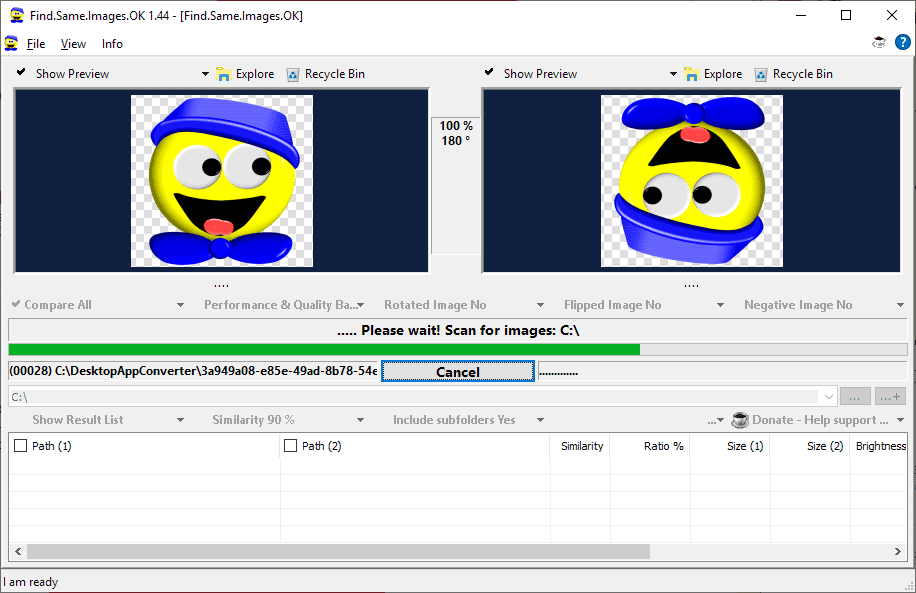Open the View menu
The image size is (916, 593).
click(73, 44)
